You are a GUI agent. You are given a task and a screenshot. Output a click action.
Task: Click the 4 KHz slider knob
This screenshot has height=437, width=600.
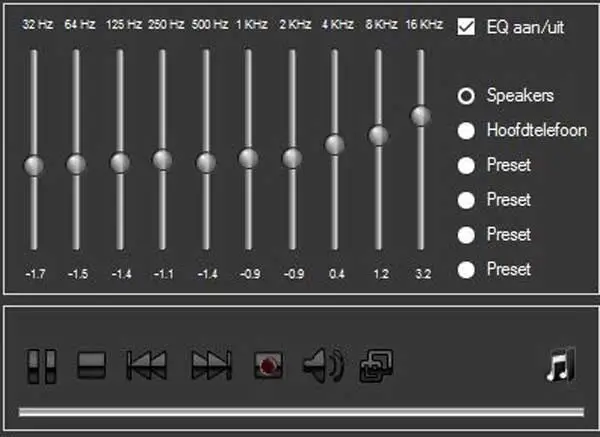(x=335, y=145)
